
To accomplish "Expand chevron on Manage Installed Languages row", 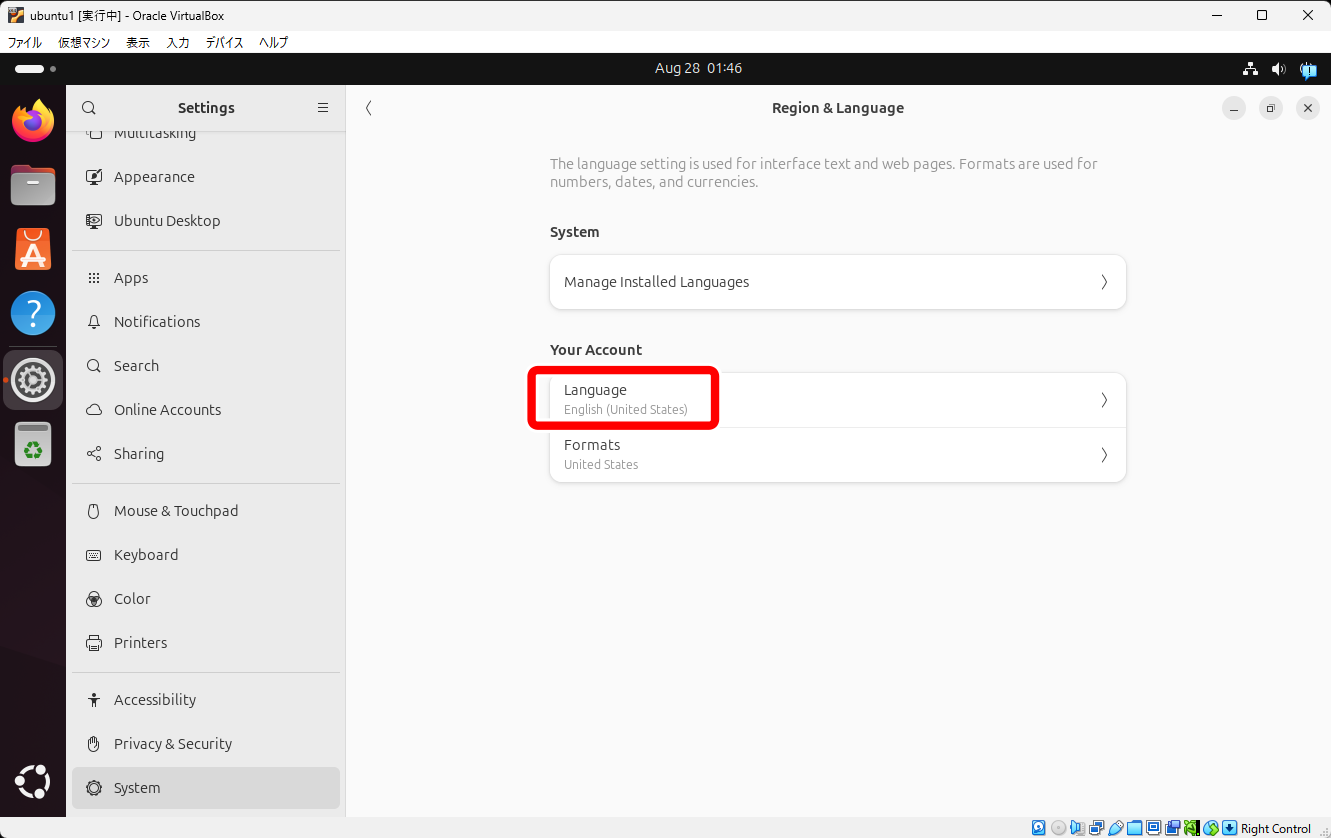I will [x=1104, y=282].
